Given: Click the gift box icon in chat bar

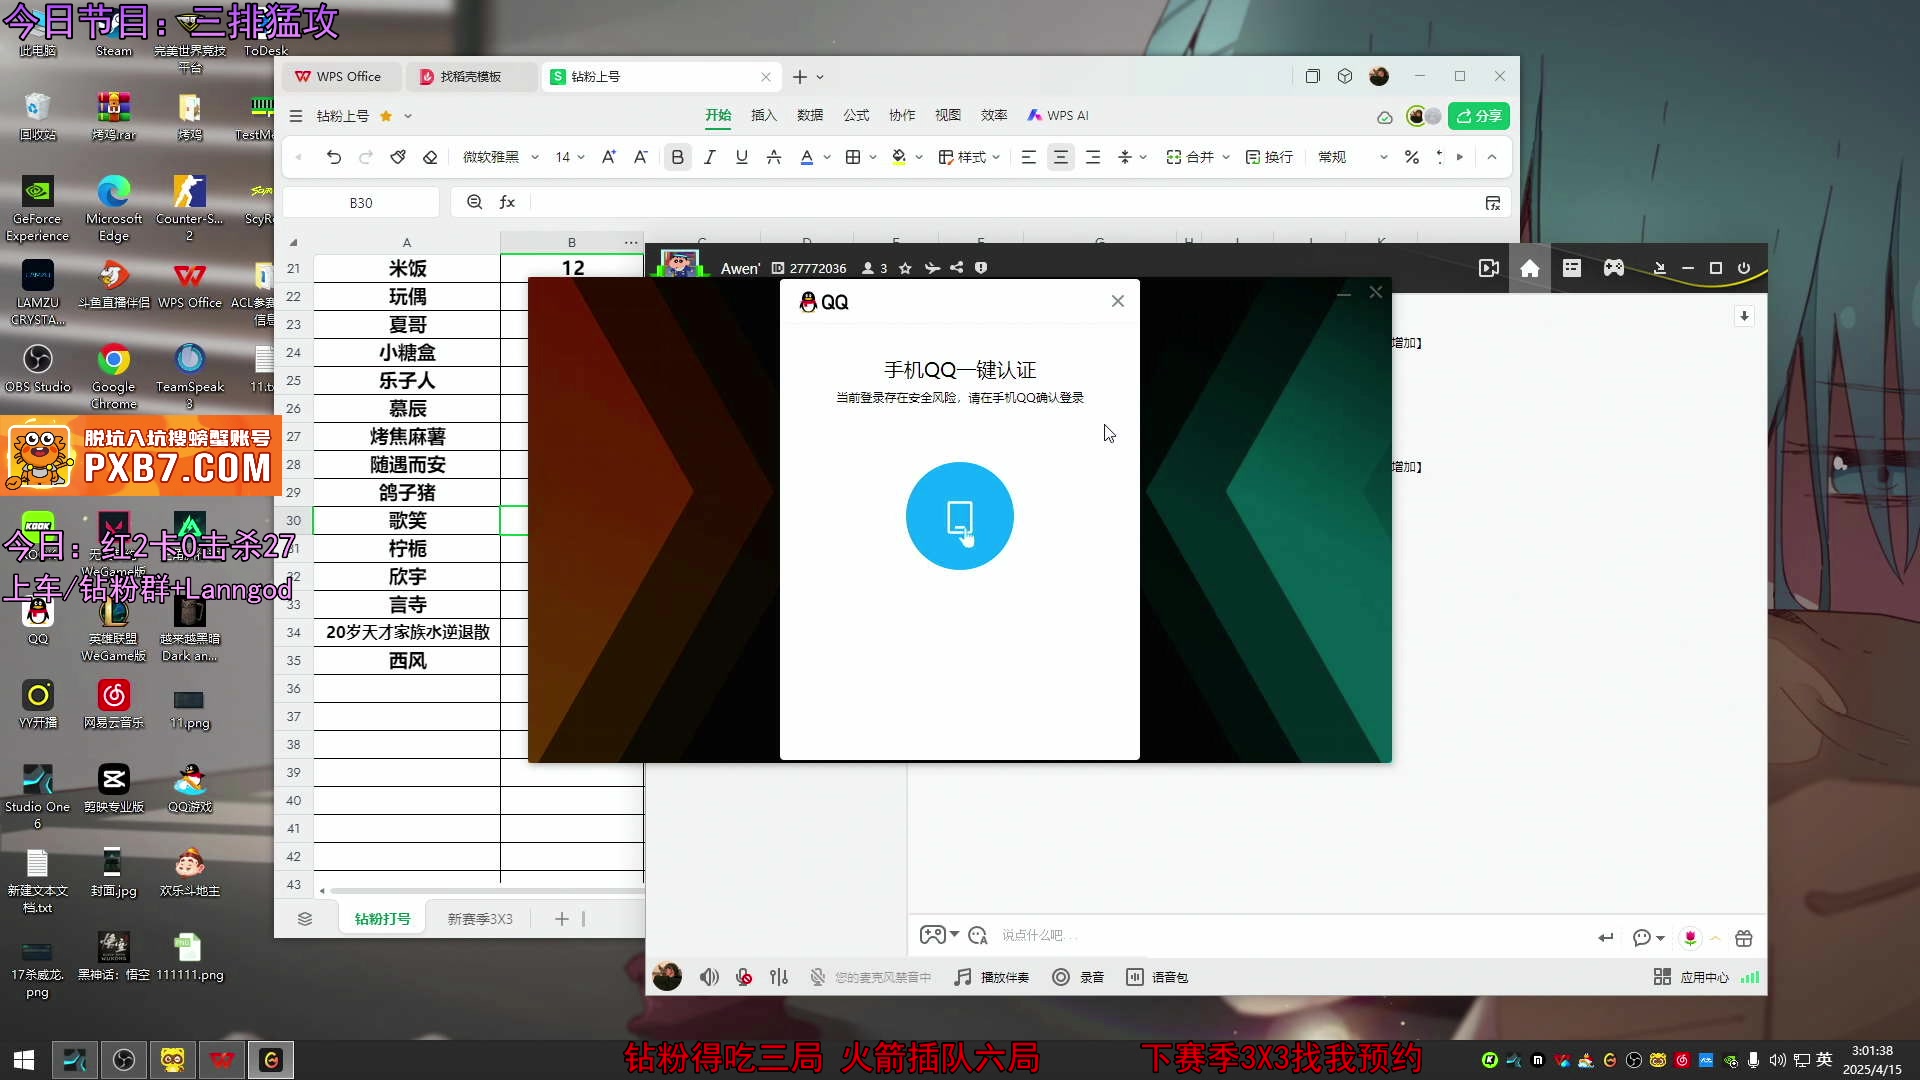Looking at the screenshot, I should tap(1743, 937).
